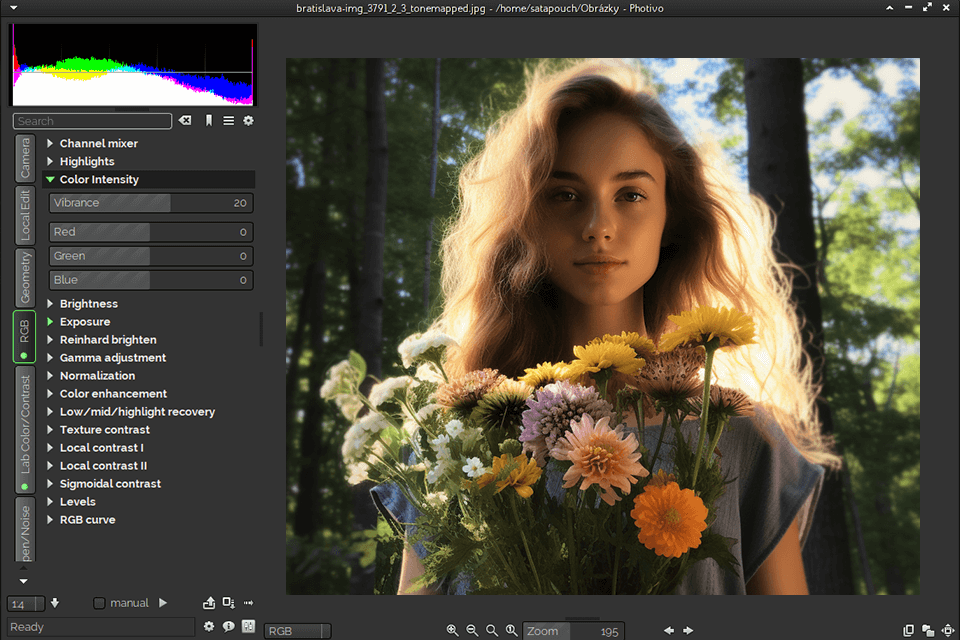
Task: Click the down arrow beside the 14 field
Action: [54, 603]
